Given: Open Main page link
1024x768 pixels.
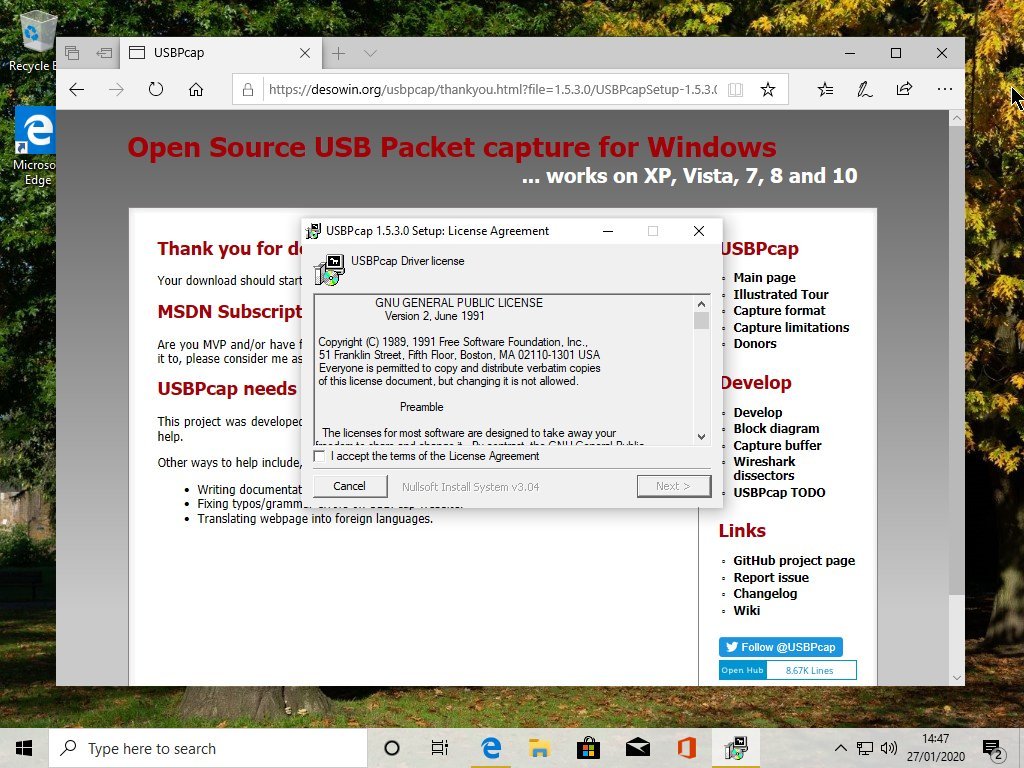Looking at the screenshot, I should (764, 278).
